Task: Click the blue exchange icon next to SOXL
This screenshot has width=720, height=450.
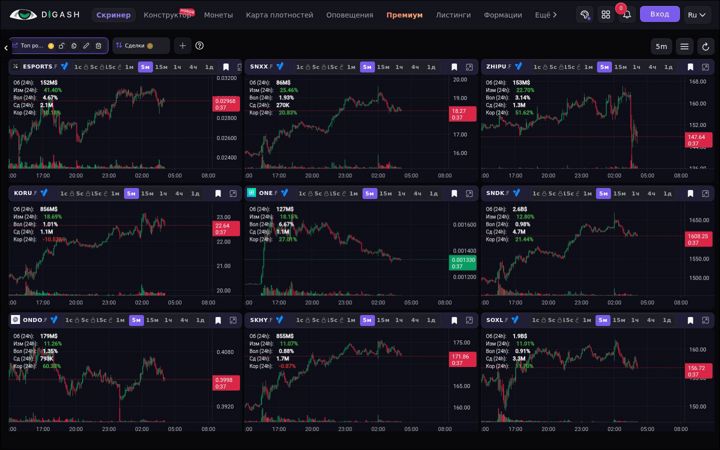Action: tap(515, 320)
